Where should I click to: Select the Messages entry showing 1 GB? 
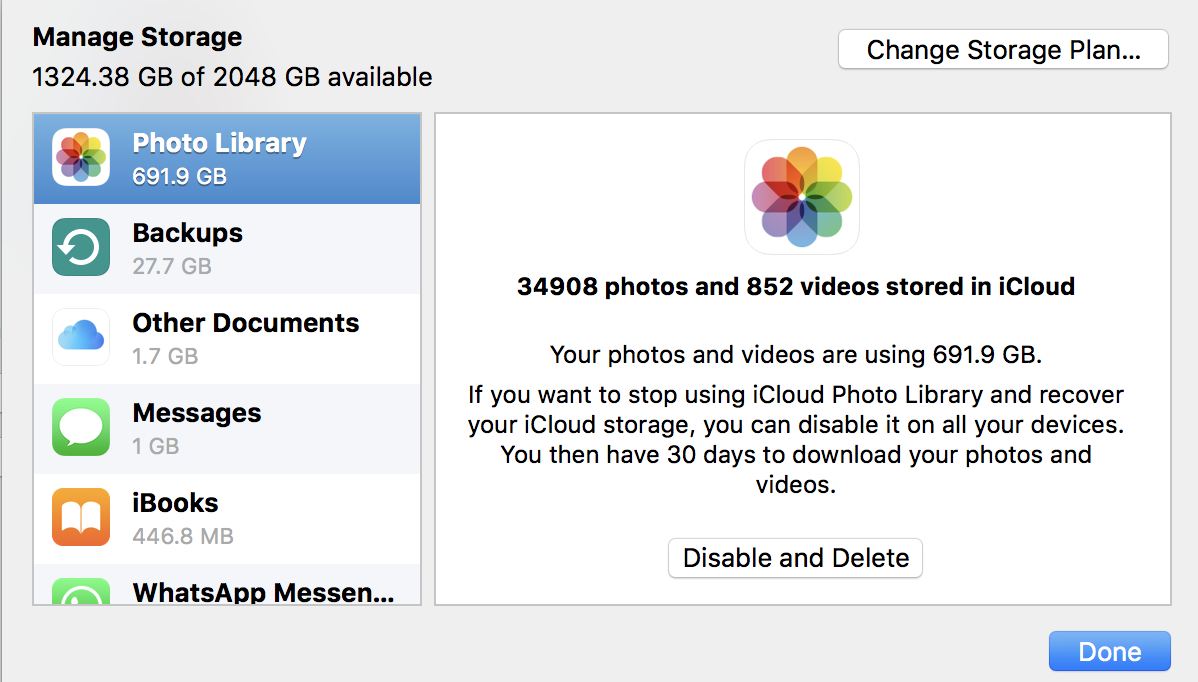(x=227, y=429)
